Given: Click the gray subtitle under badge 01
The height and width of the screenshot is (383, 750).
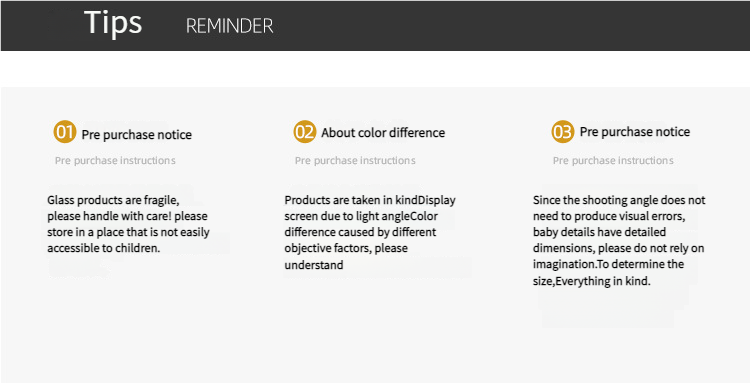Looking at the screenshot, I should click(x=115, y=160).
